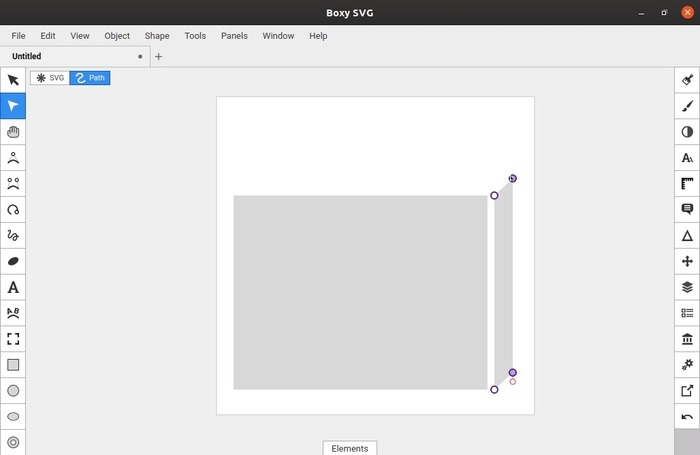Open the Library panel
The width and height of the screenshot is (700, 455).
[x=687, y=339]
